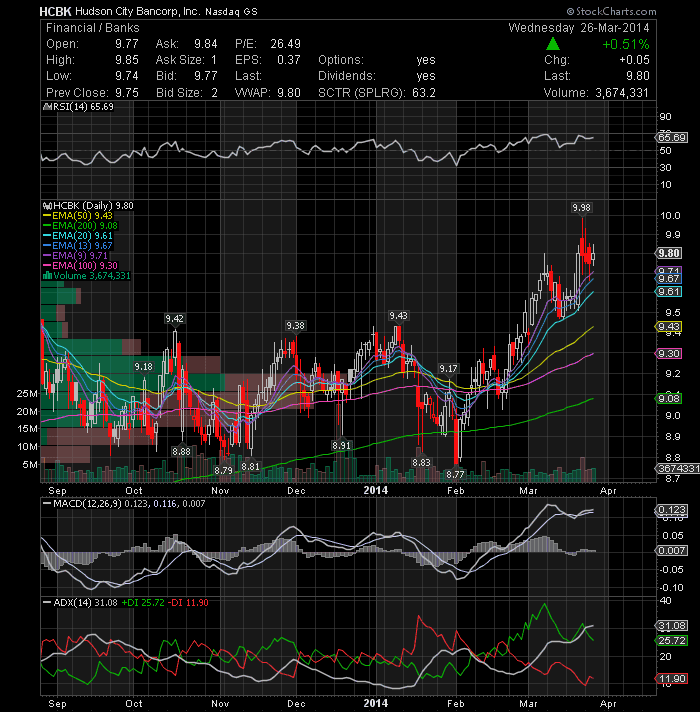Click the High: 9.85 quote field

point(92,60)
